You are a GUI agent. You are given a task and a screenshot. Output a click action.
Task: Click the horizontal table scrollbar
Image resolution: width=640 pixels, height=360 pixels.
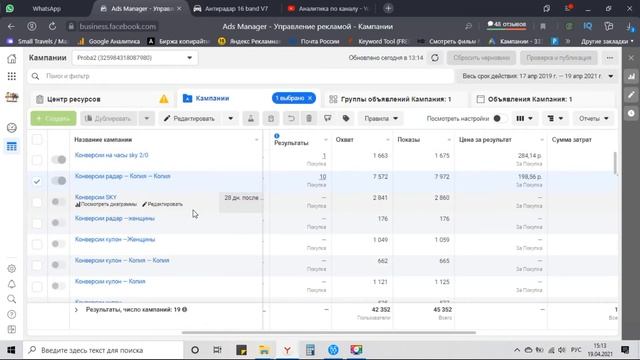click(329, 332)
